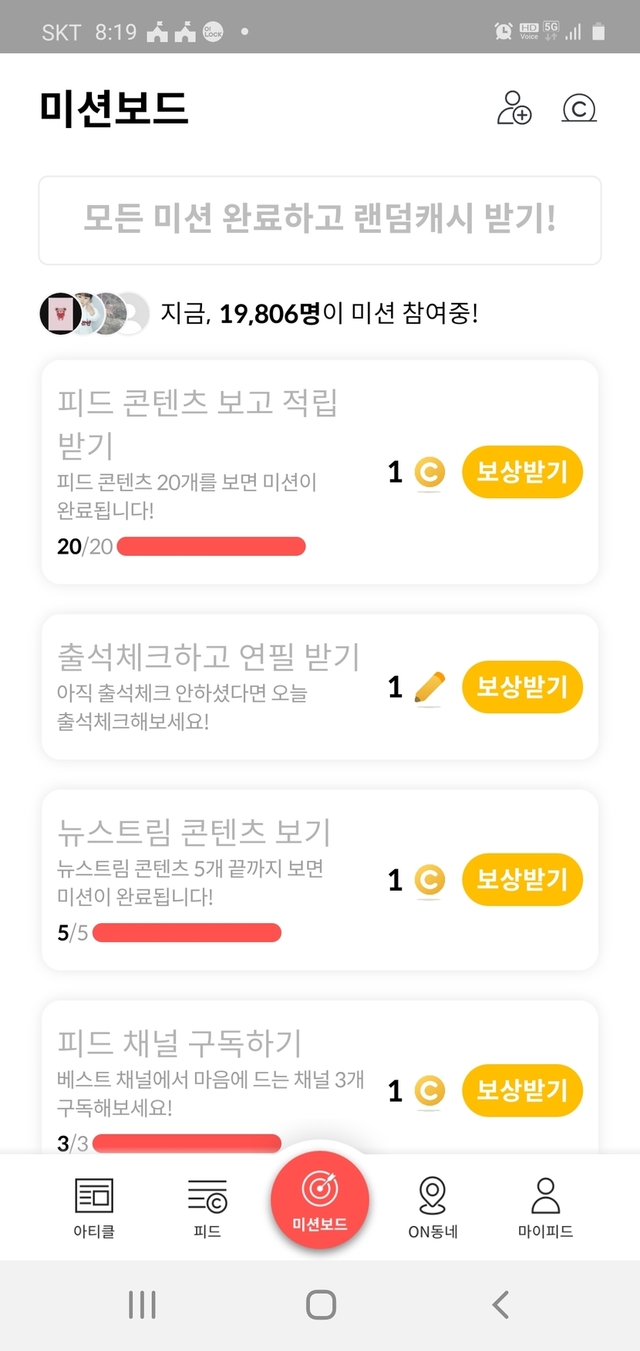Tap the participant avatars thumbnail group

point(94,314)
